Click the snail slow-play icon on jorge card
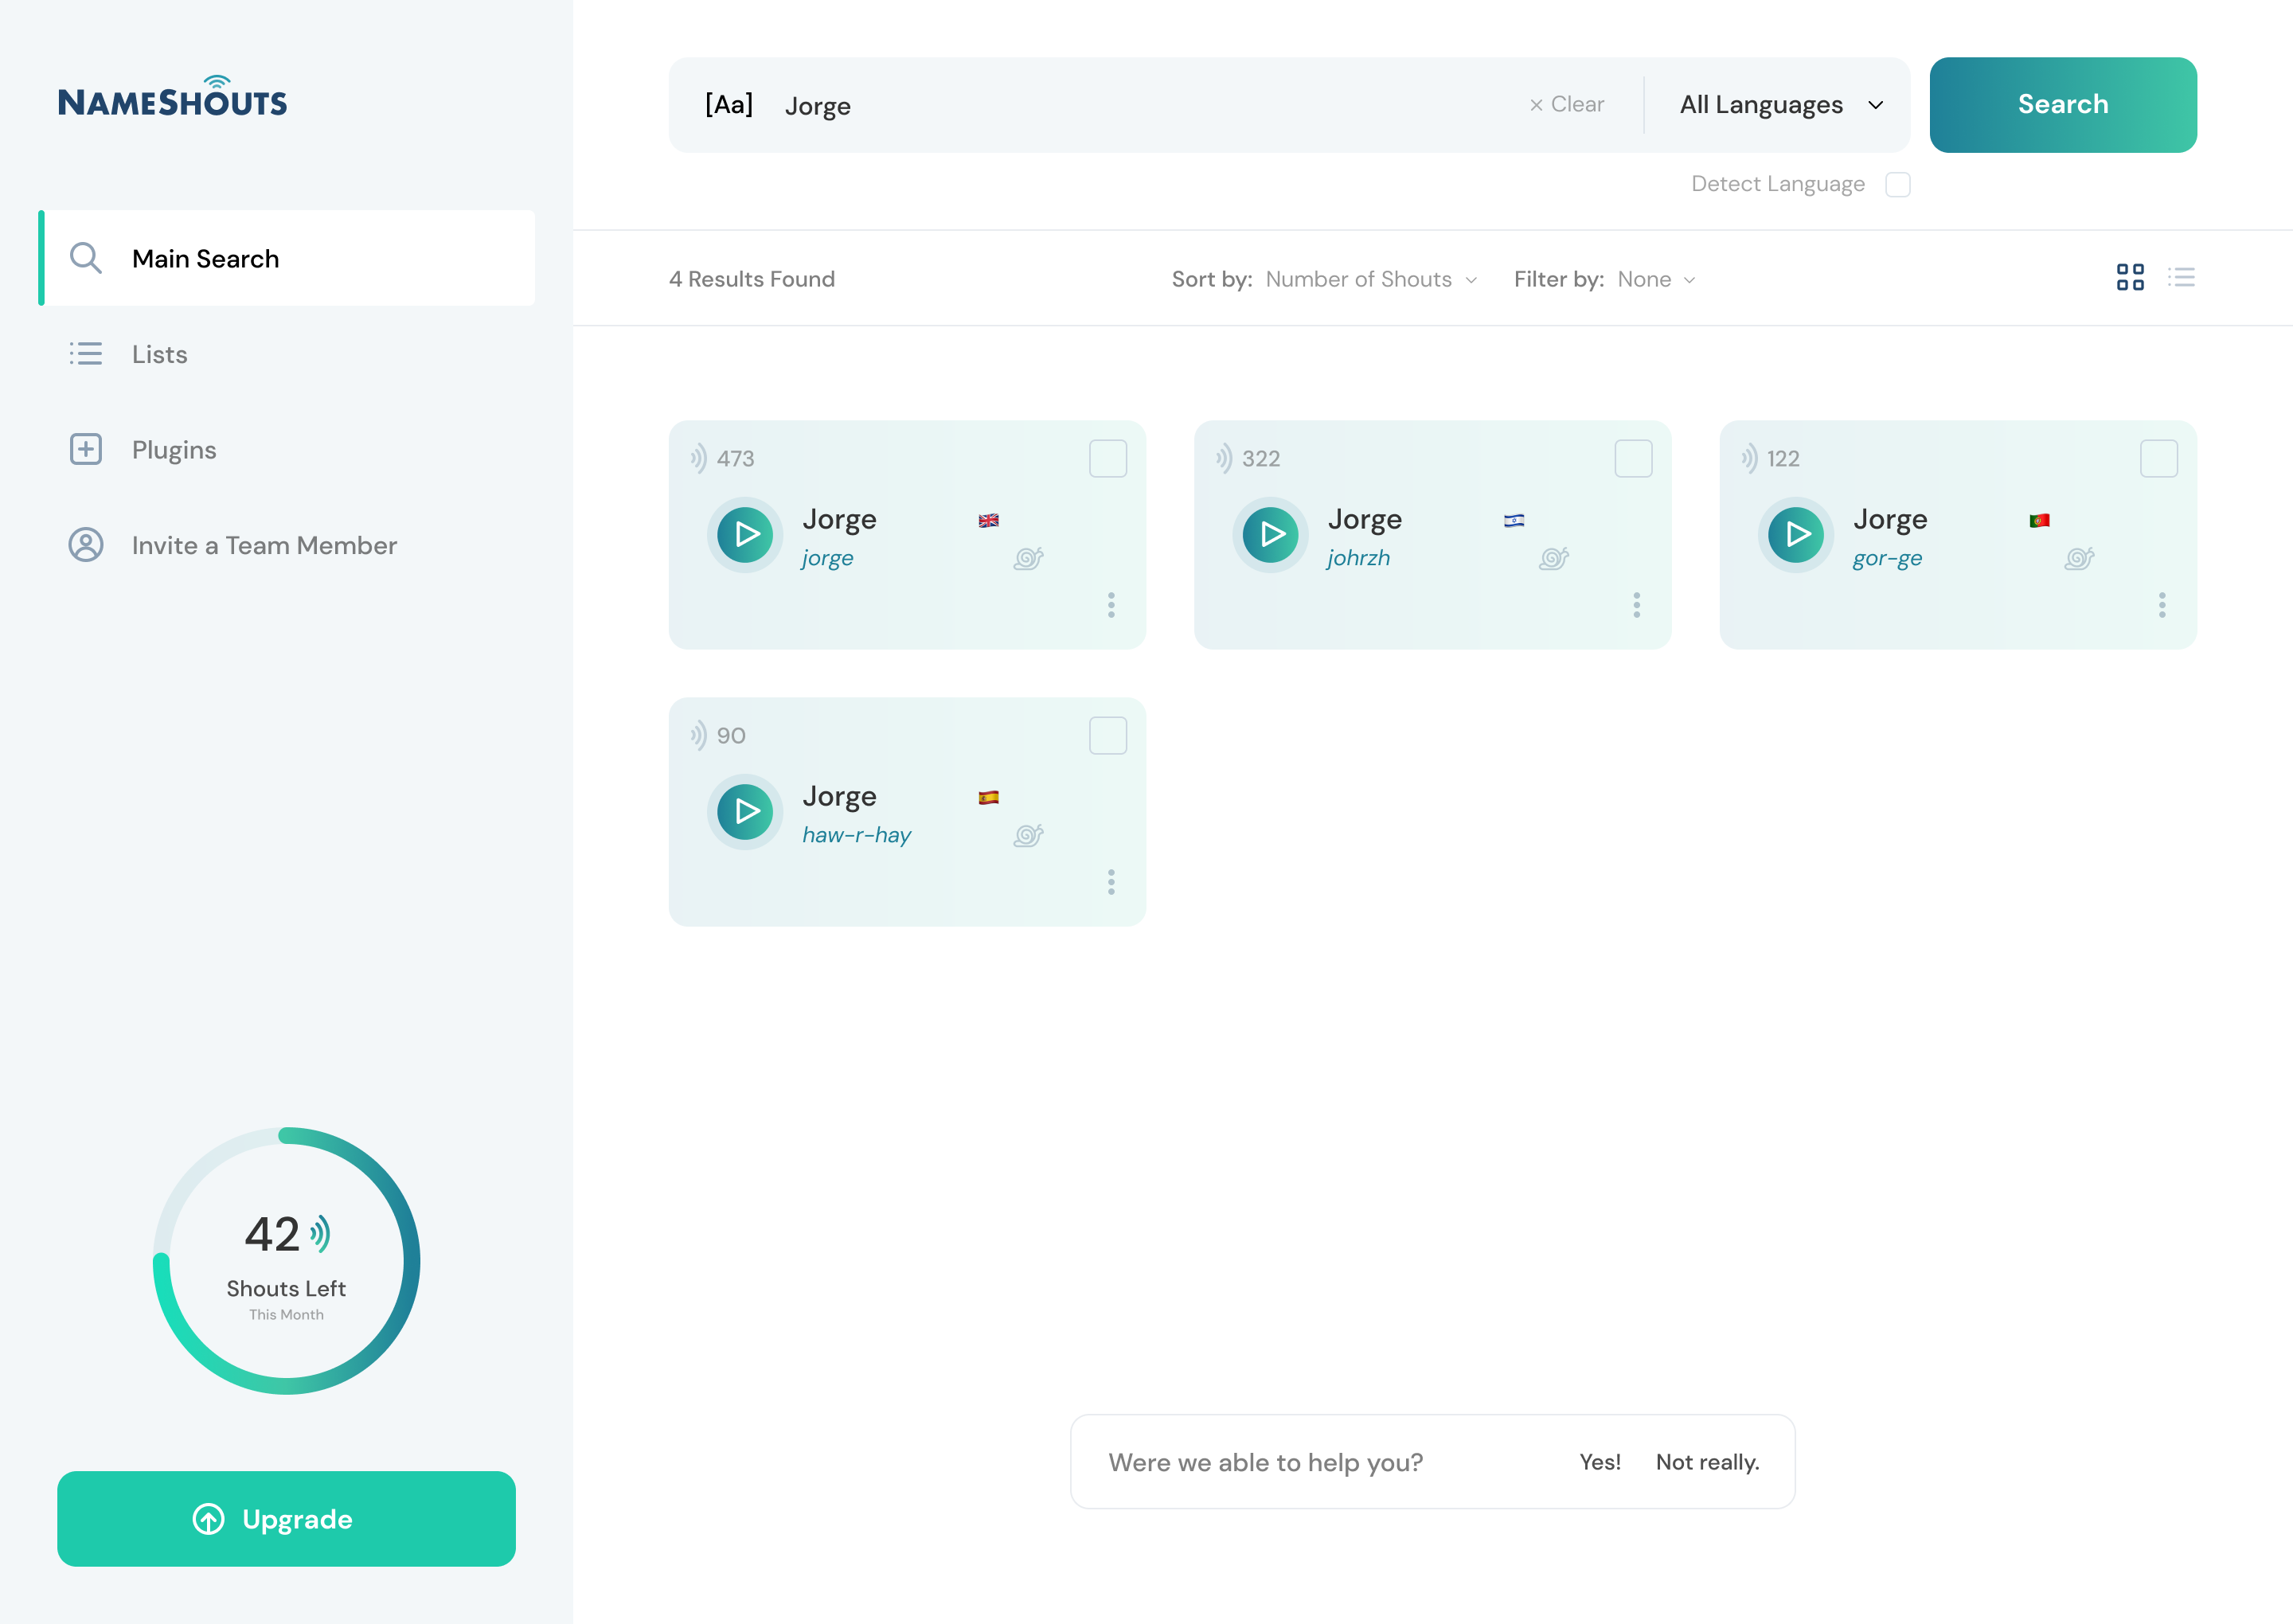2293x1624 pixels. coord(1028,558)
